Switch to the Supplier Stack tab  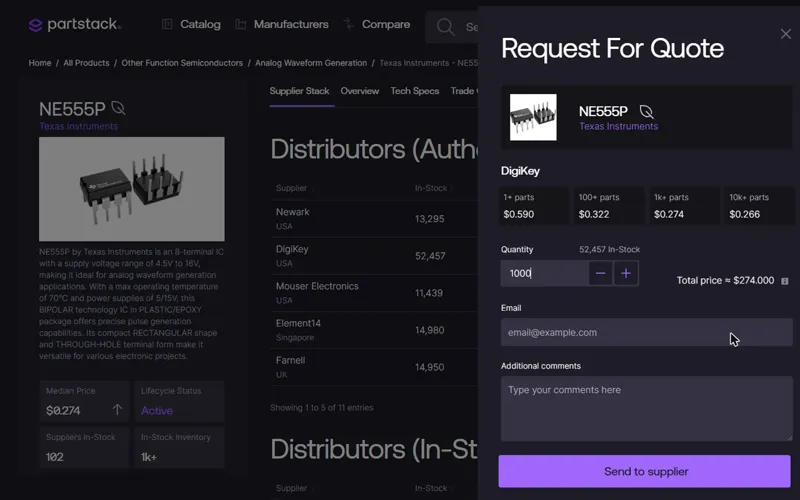299,91
